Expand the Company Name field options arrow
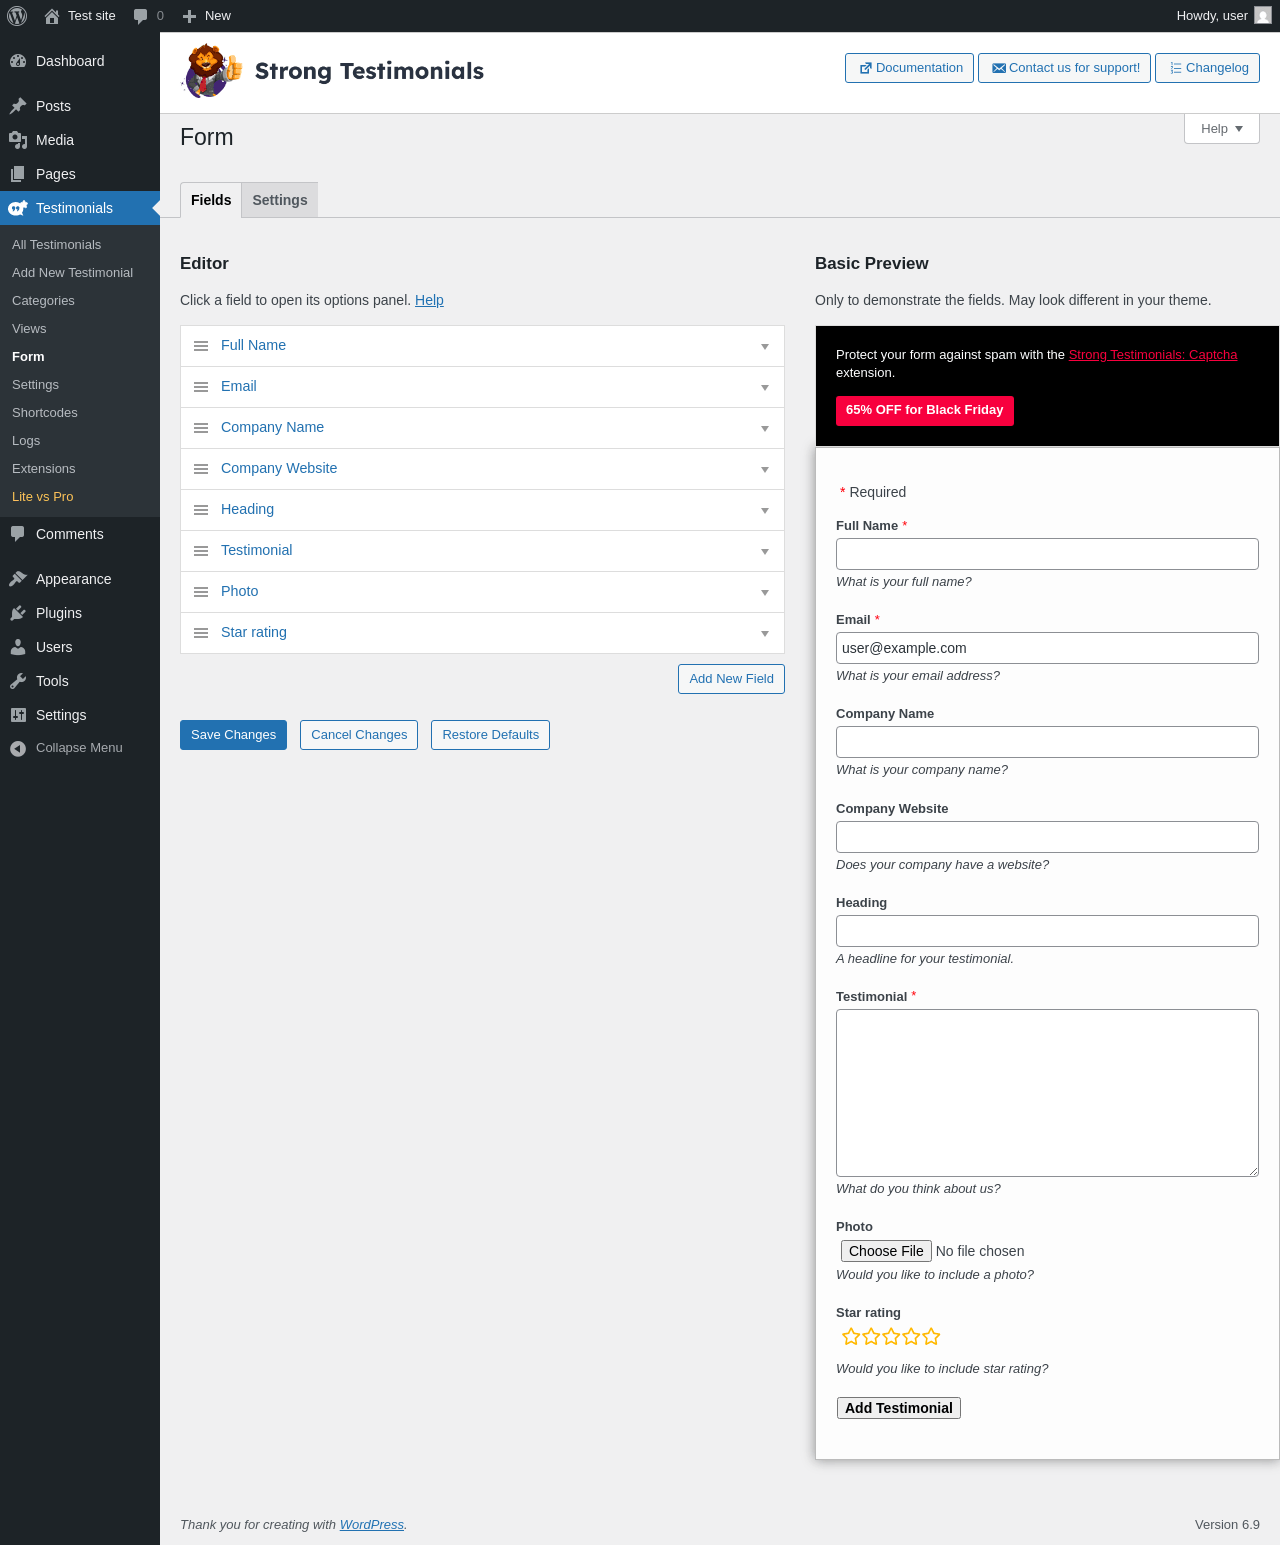The image size is (1280, 1545). tap(765, 429)
